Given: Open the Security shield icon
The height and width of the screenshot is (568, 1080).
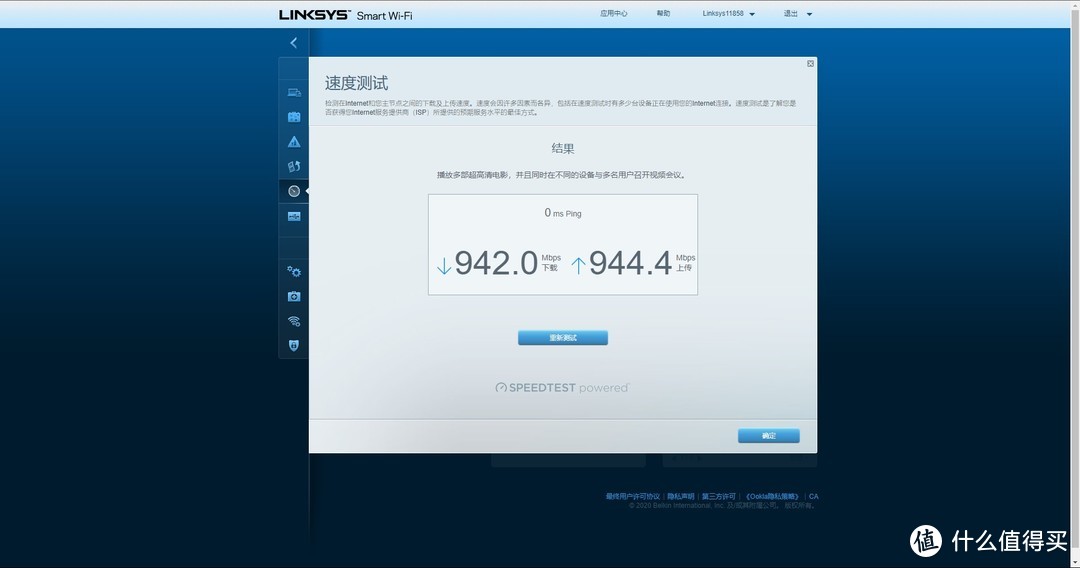Looking at the screenshot, I should click(294, 346).
